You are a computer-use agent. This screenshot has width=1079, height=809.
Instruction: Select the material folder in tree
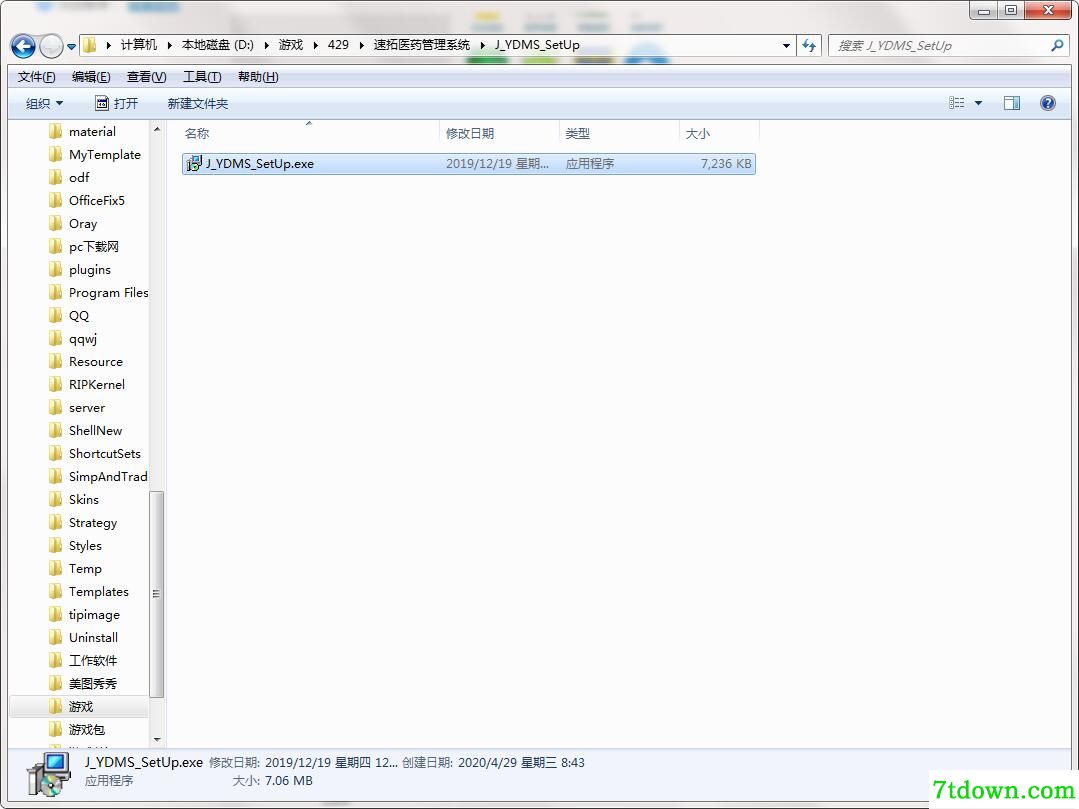(x=92, y=131)
